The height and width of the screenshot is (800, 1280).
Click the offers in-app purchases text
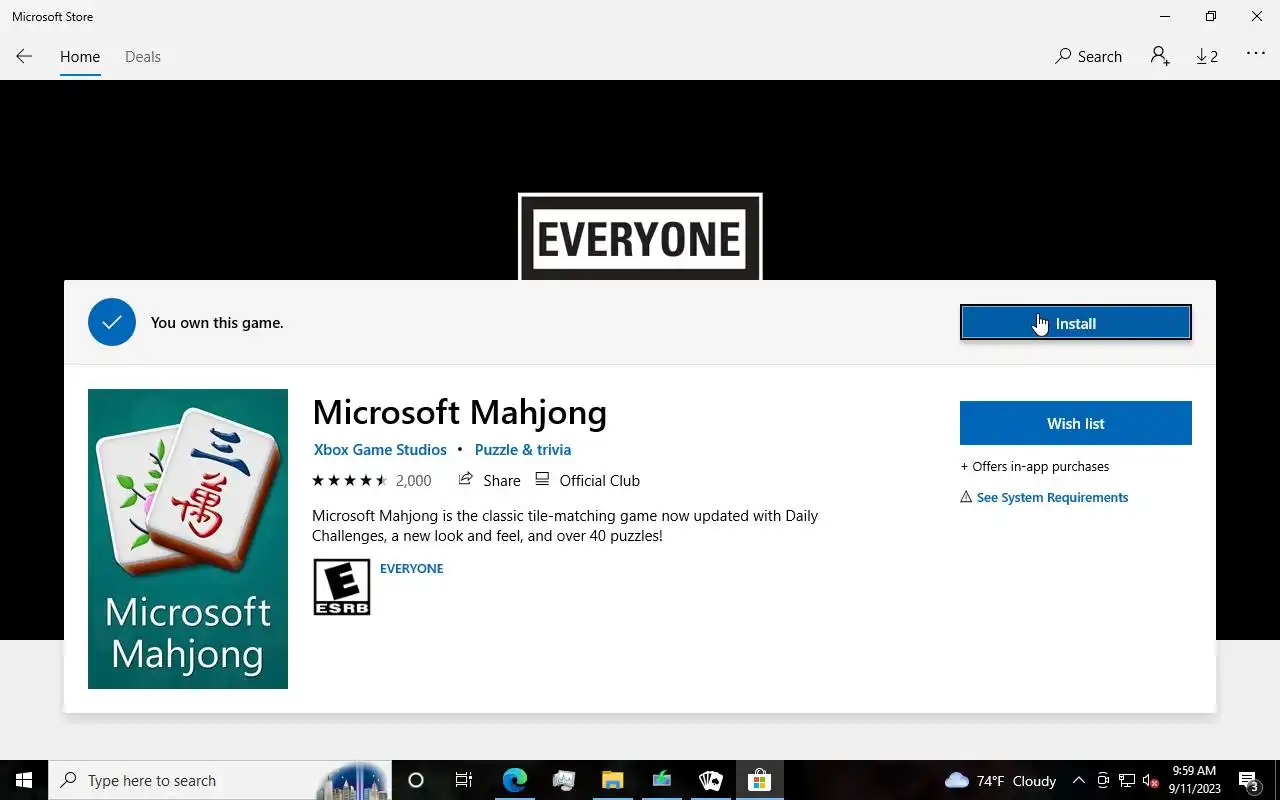1035,466
